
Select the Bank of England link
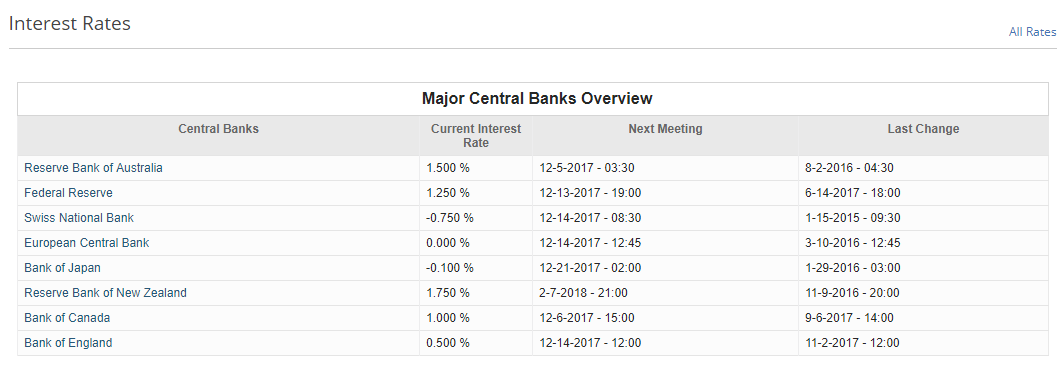[x=68, y=342]
